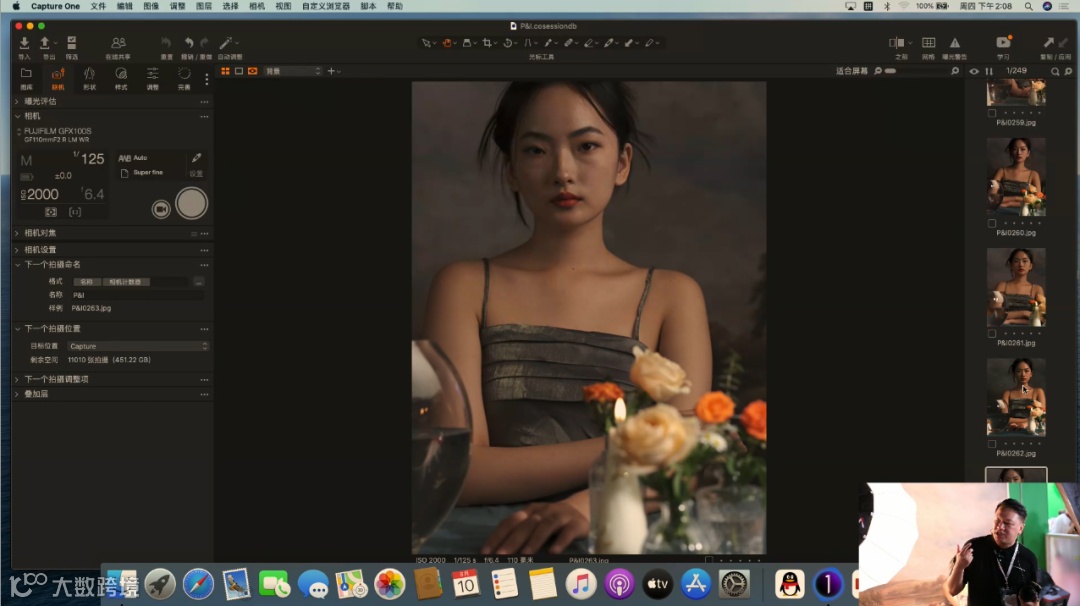Click the copy adjustments arrow icon
The width and height of the screenshot is (1080, 606).
(x=1048, y=43)
